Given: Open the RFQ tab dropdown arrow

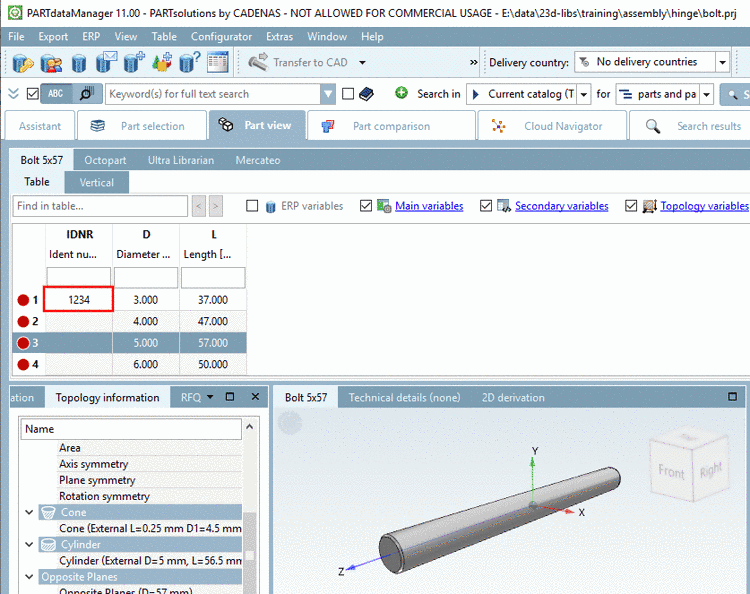Looking at the screenshot, I should pyautogui.click(x=210, y=397).
